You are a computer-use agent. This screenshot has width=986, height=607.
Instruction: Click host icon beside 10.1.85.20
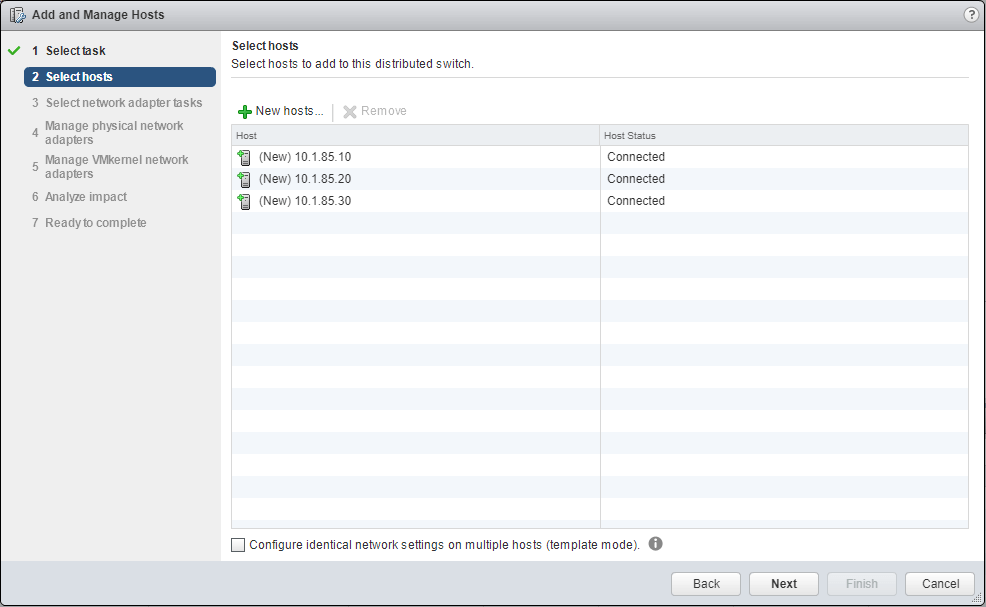pos(244,179)
